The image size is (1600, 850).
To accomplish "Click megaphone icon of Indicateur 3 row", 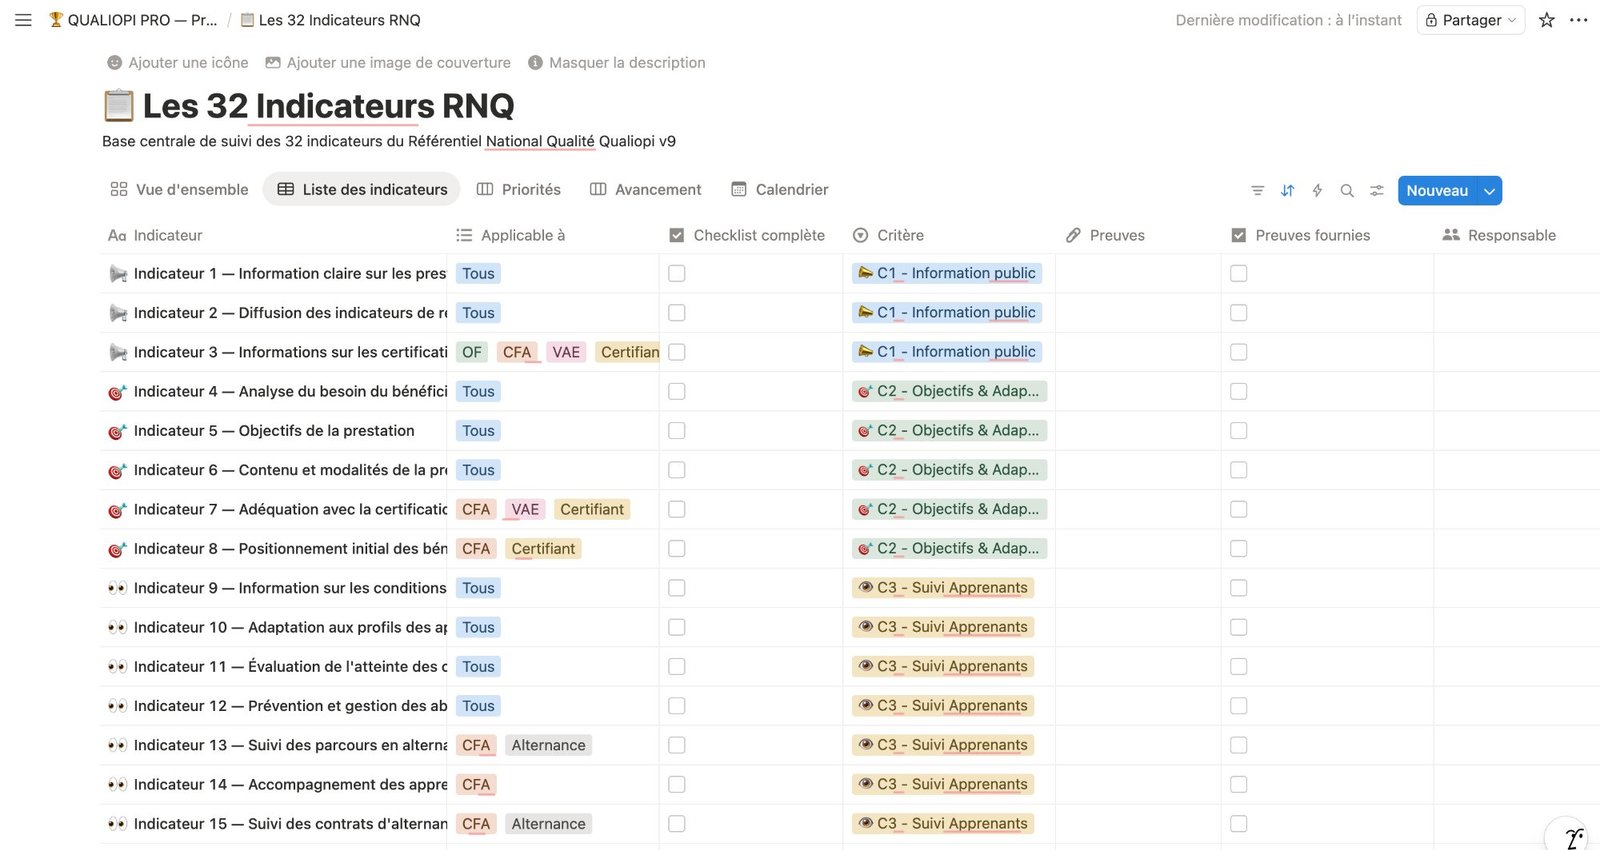I will tap(117, 352).
